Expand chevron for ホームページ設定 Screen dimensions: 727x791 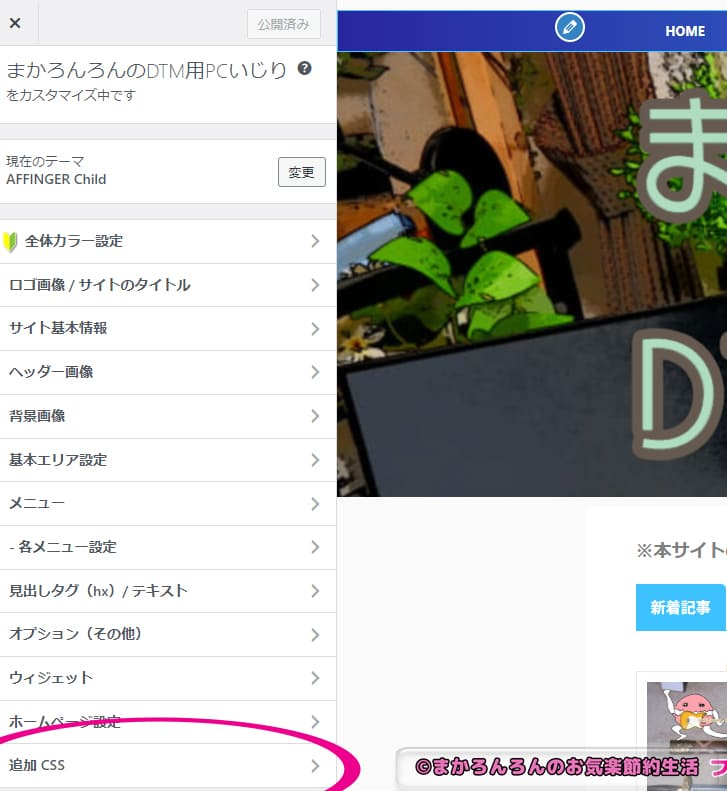(315, 722)
